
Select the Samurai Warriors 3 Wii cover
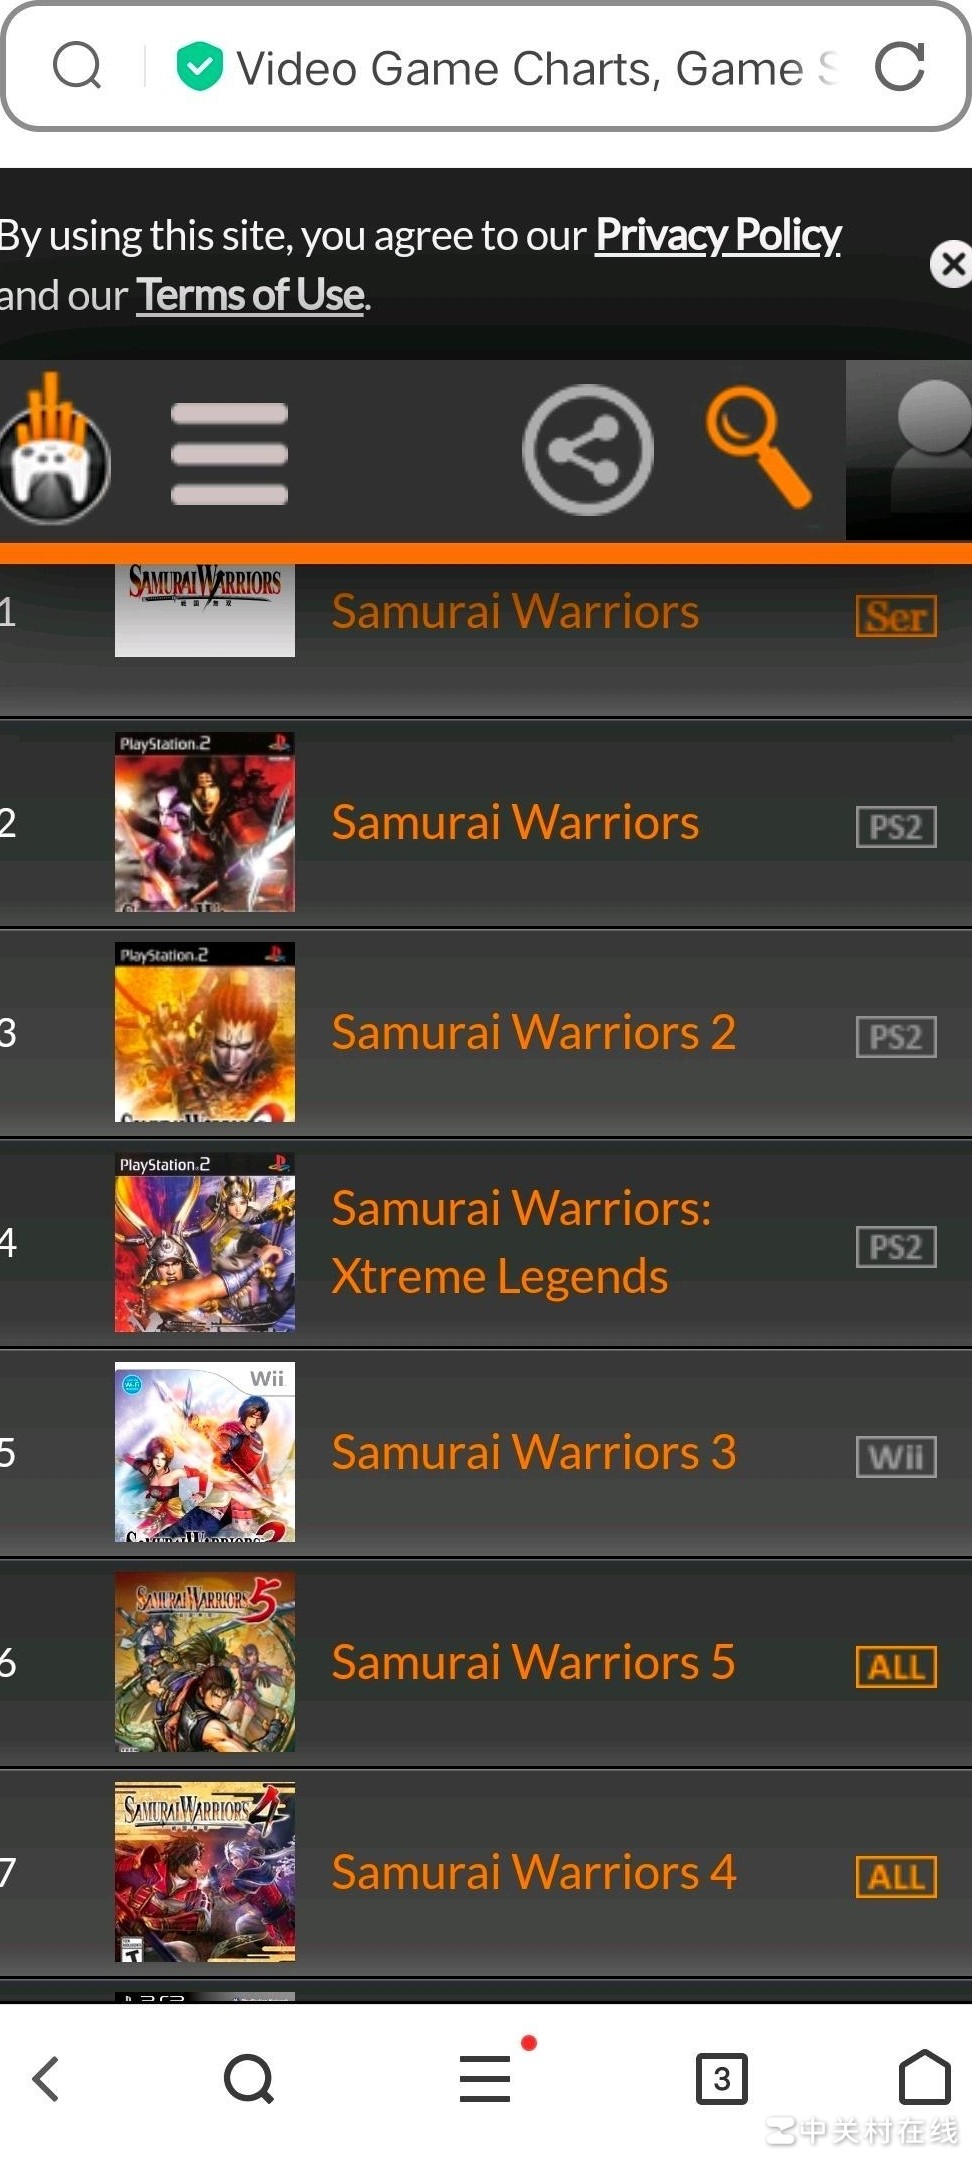click(x=205, y=1452)
